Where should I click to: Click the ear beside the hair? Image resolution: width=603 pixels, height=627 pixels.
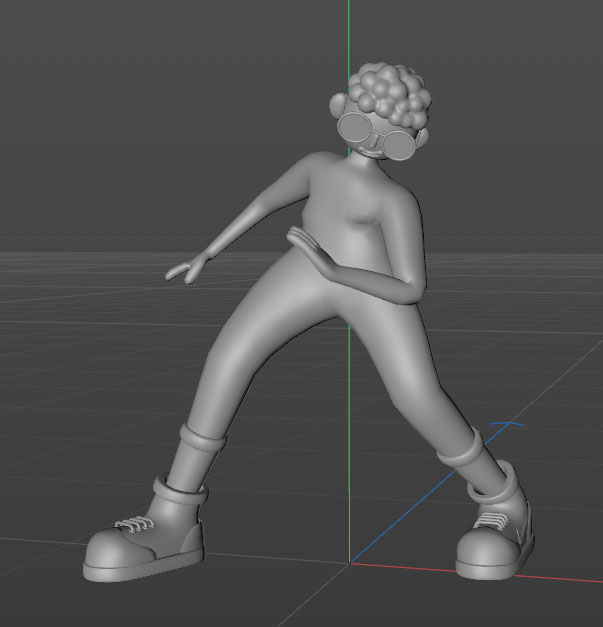point(336,105)
